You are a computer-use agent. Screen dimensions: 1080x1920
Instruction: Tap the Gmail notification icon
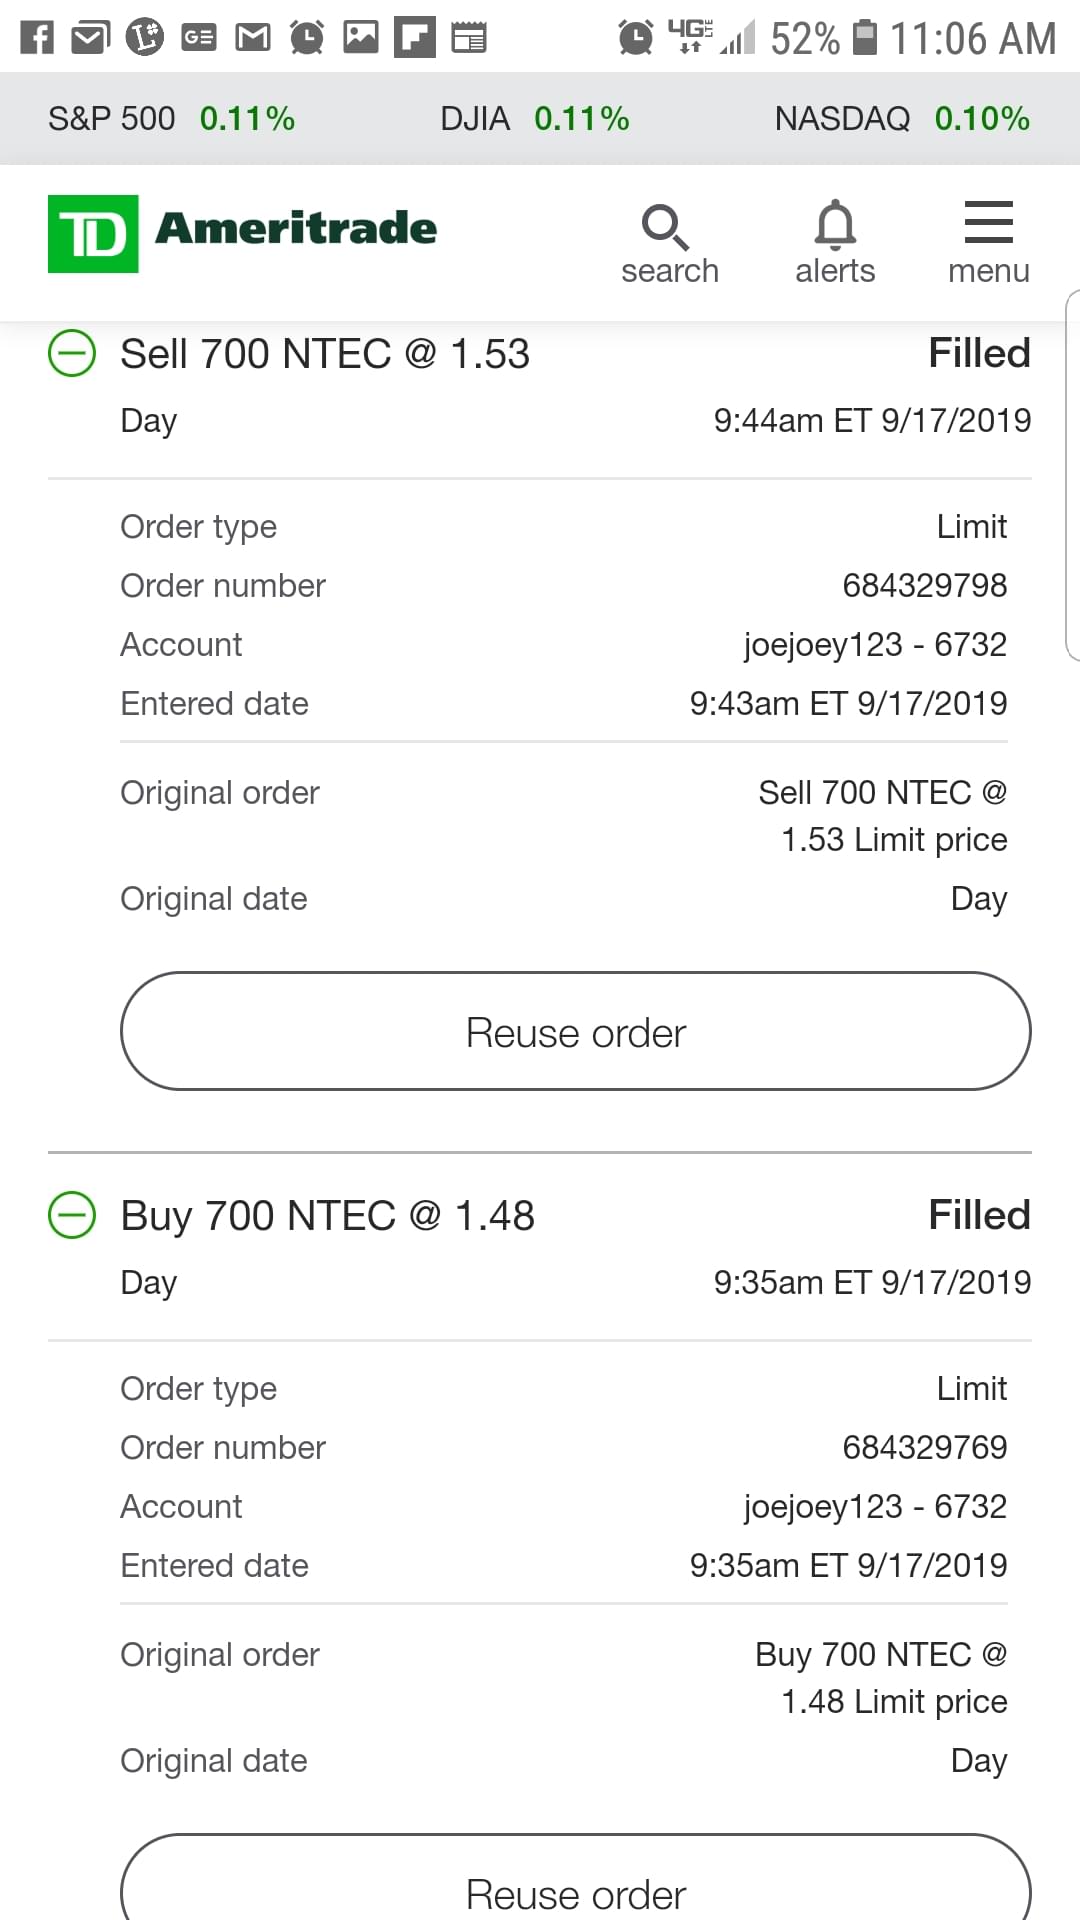pyautogui.click(x=252, y=38)
